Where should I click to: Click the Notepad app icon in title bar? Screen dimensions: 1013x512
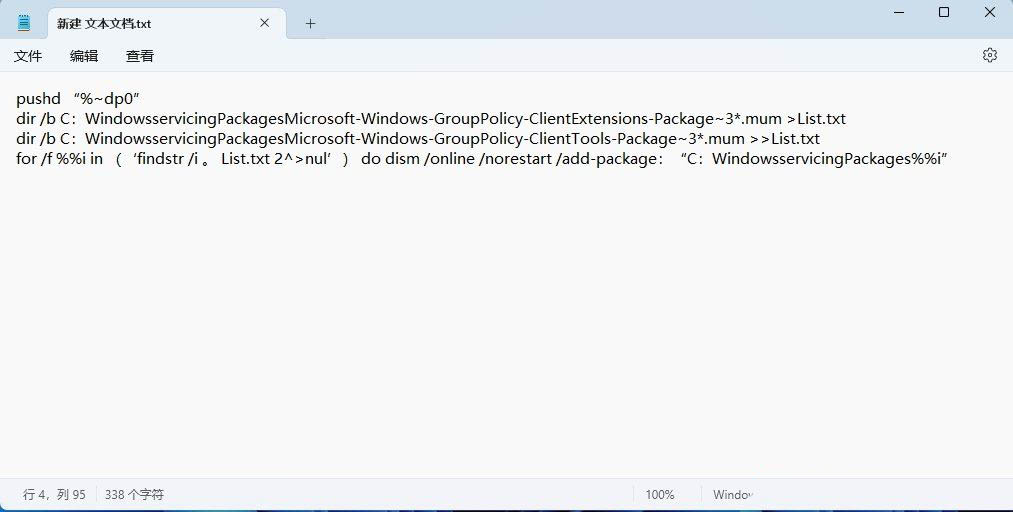[x=24, y=23]
